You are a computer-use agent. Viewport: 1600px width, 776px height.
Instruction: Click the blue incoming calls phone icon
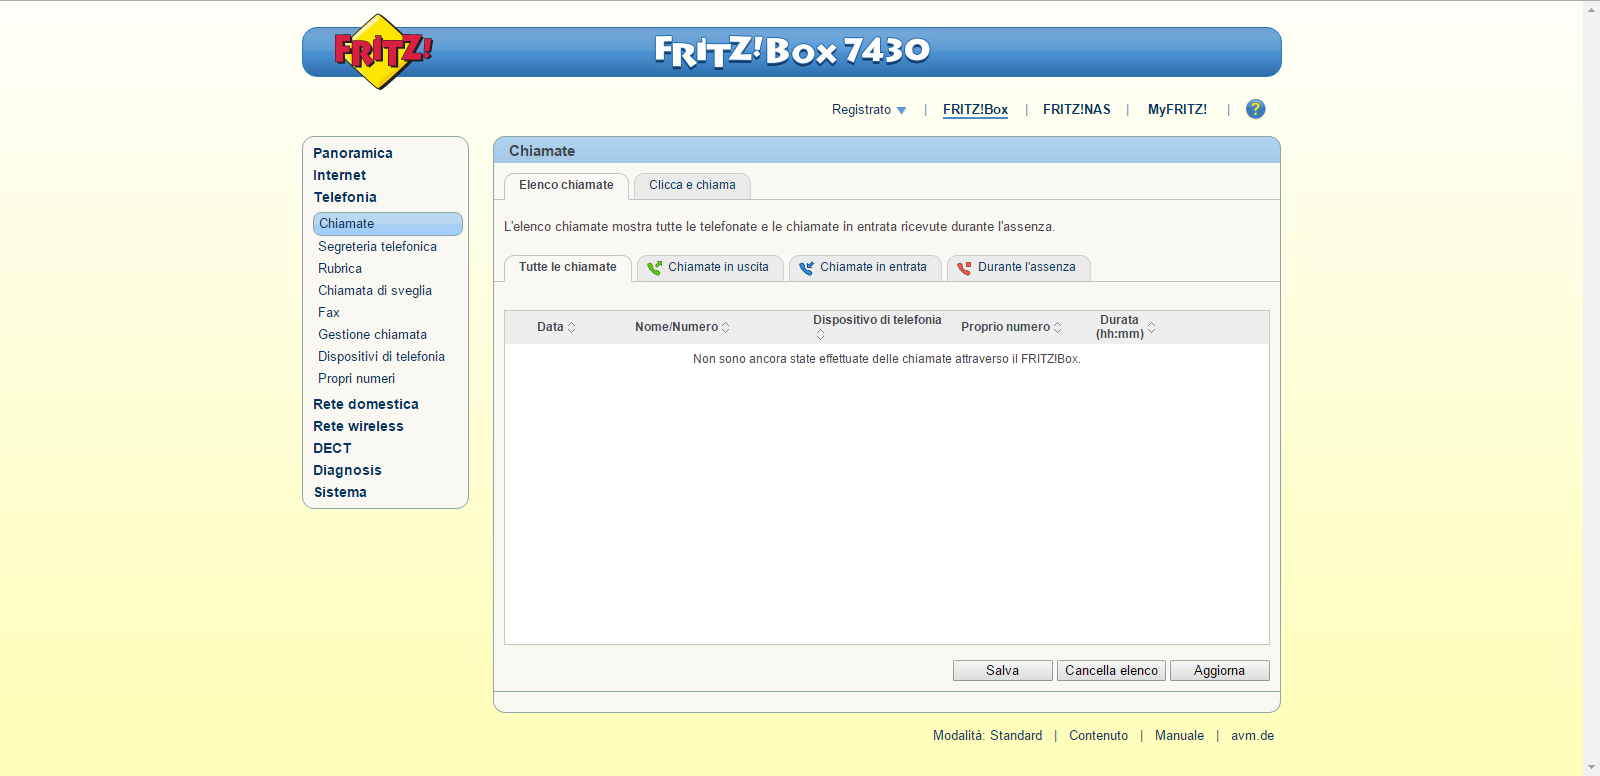806,268
